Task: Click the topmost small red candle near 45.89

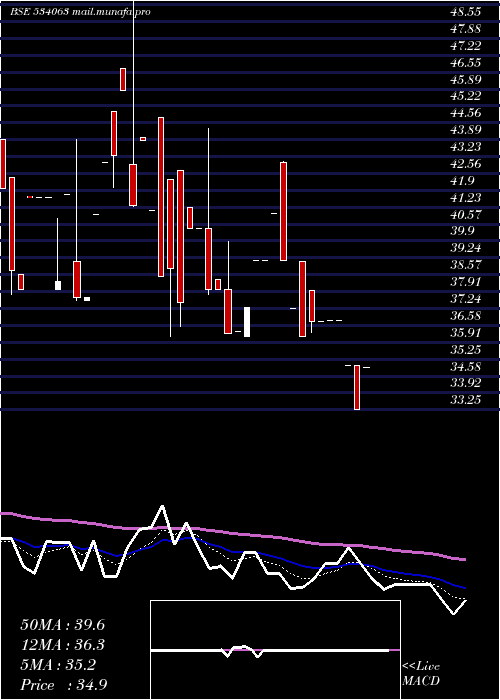Action: [x=123, y=79]
